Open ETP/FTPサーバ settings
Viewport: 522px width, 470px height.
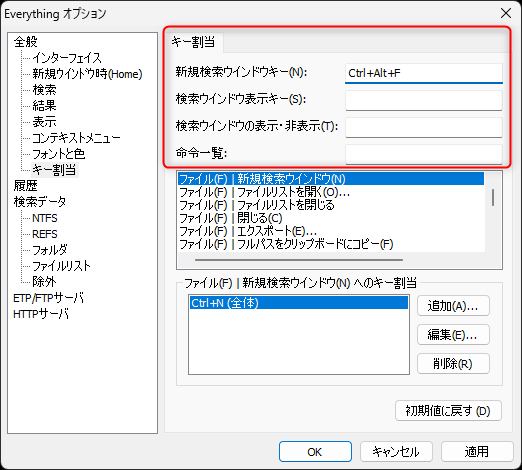(x=48, y=298)
